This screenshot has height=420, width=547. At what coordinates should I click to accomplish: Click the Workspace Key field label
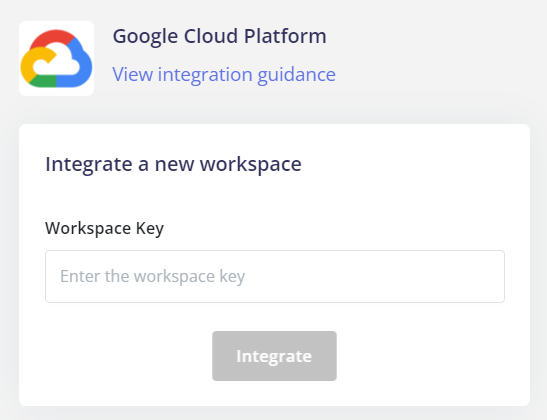[104, 228]
